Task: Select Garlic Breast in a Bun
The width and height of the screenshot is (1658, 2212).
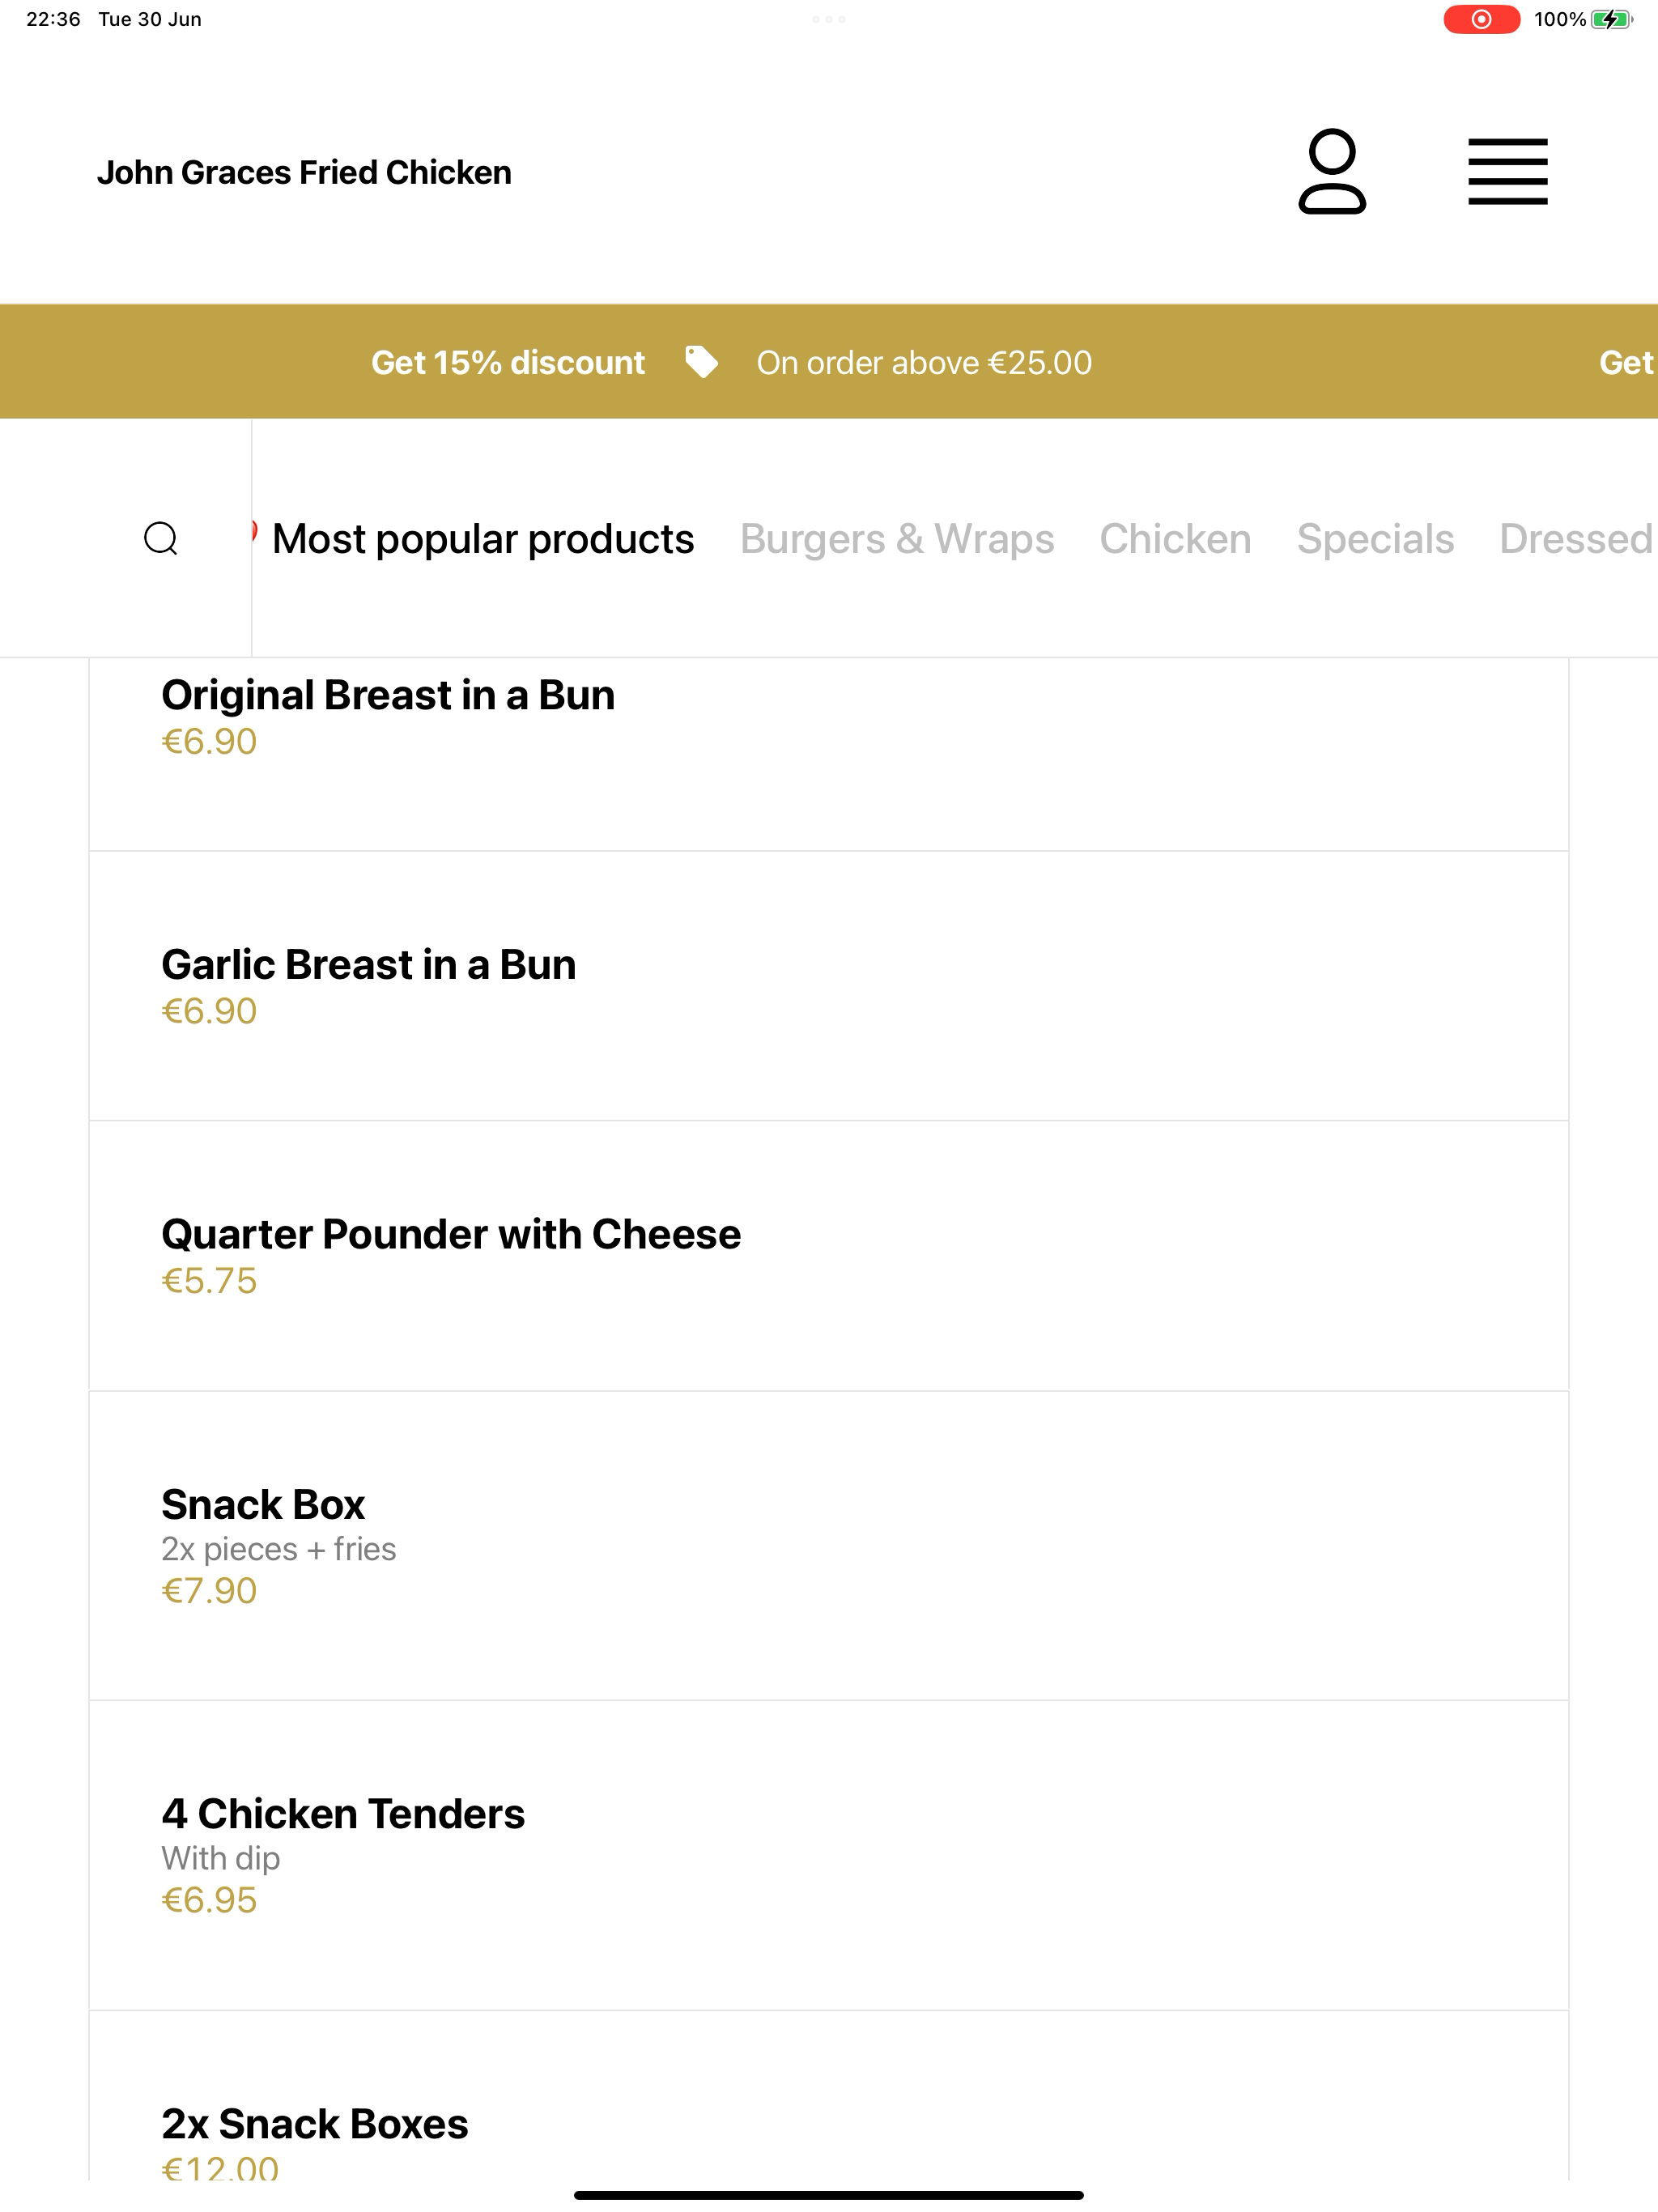Action: click(x=829, y=986)
